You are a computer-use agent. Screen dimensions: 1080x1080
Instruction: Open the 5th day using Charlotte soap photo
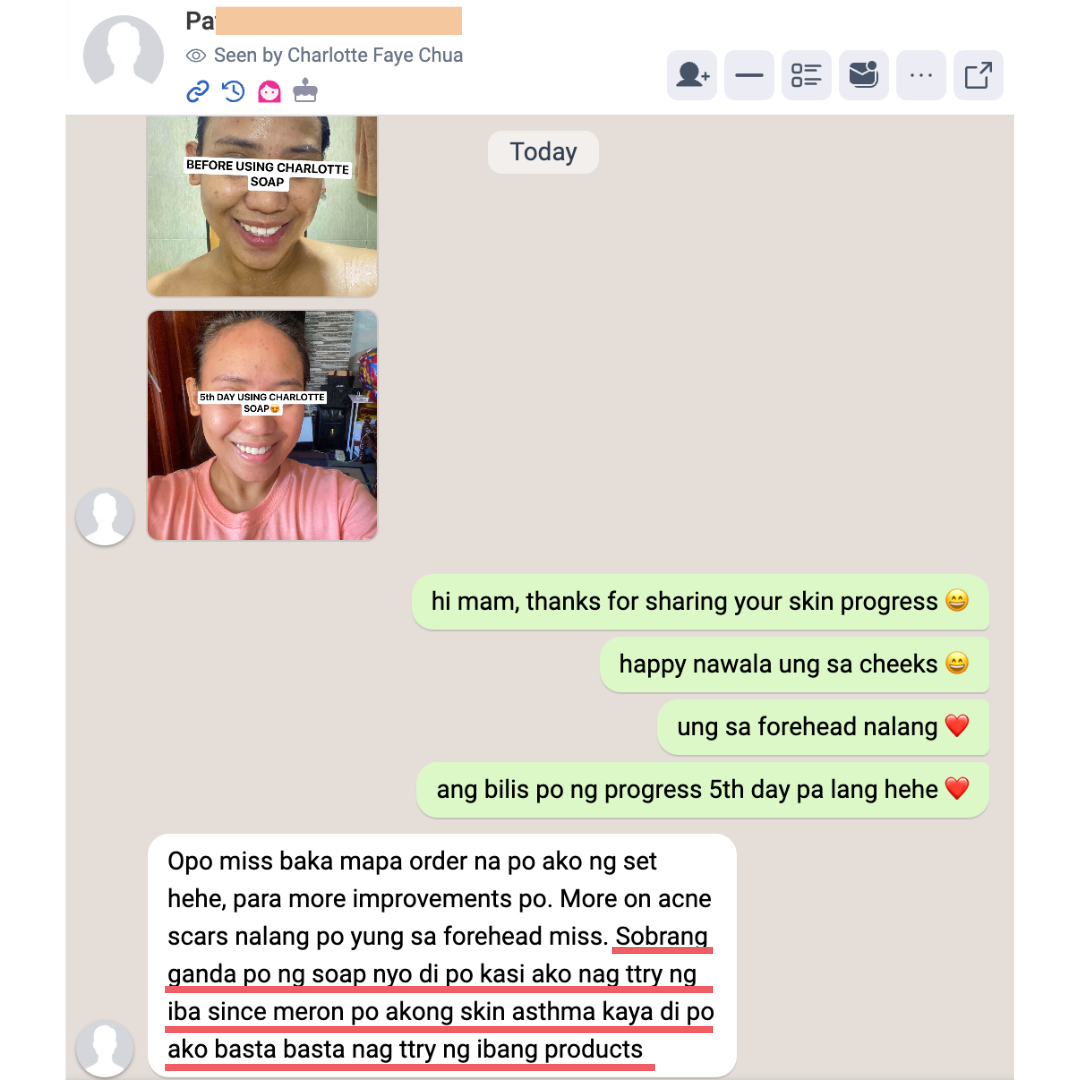pos(262,425)
